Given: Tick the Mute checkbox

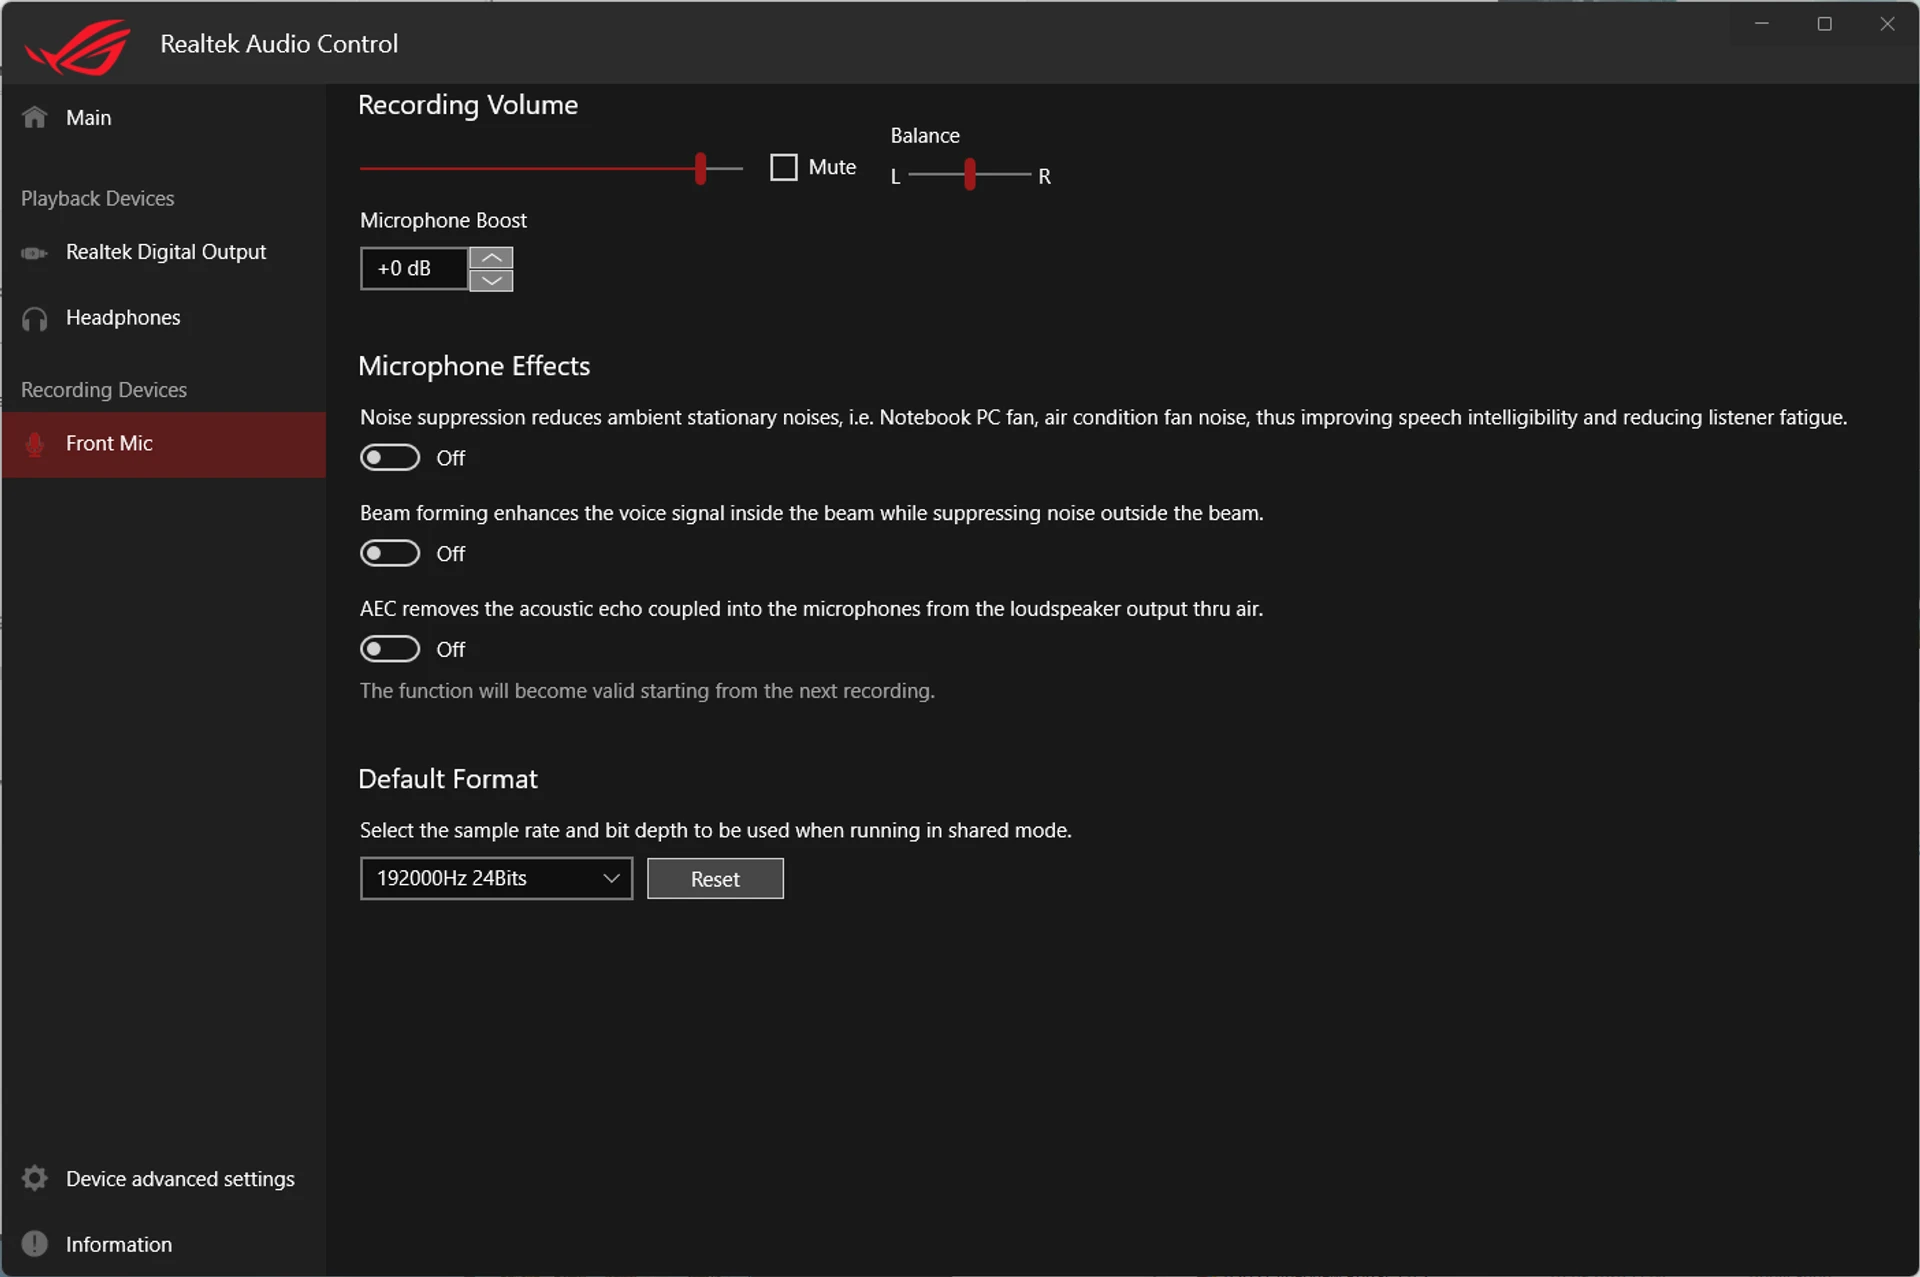Looking at the screenshot, I should (x=784, y=167).
